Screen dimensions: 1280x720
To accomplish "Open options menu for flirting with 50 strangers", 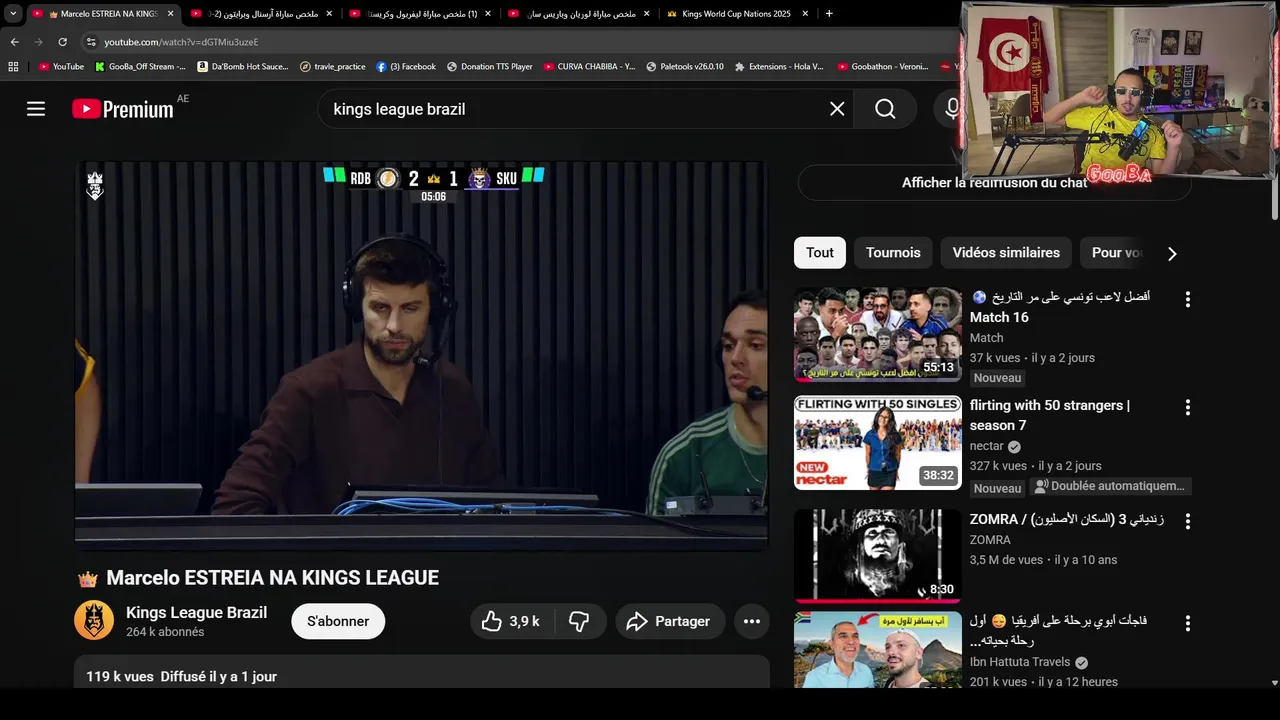I will tap(1187, 407).
